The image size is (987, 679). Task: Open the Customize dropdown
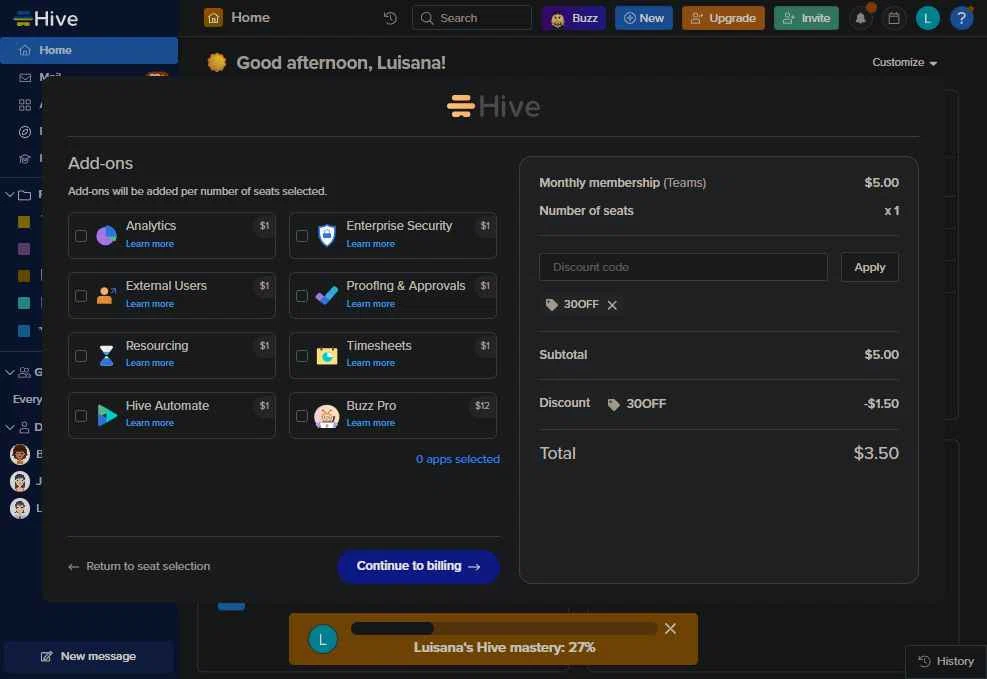[x=905, y=62]
